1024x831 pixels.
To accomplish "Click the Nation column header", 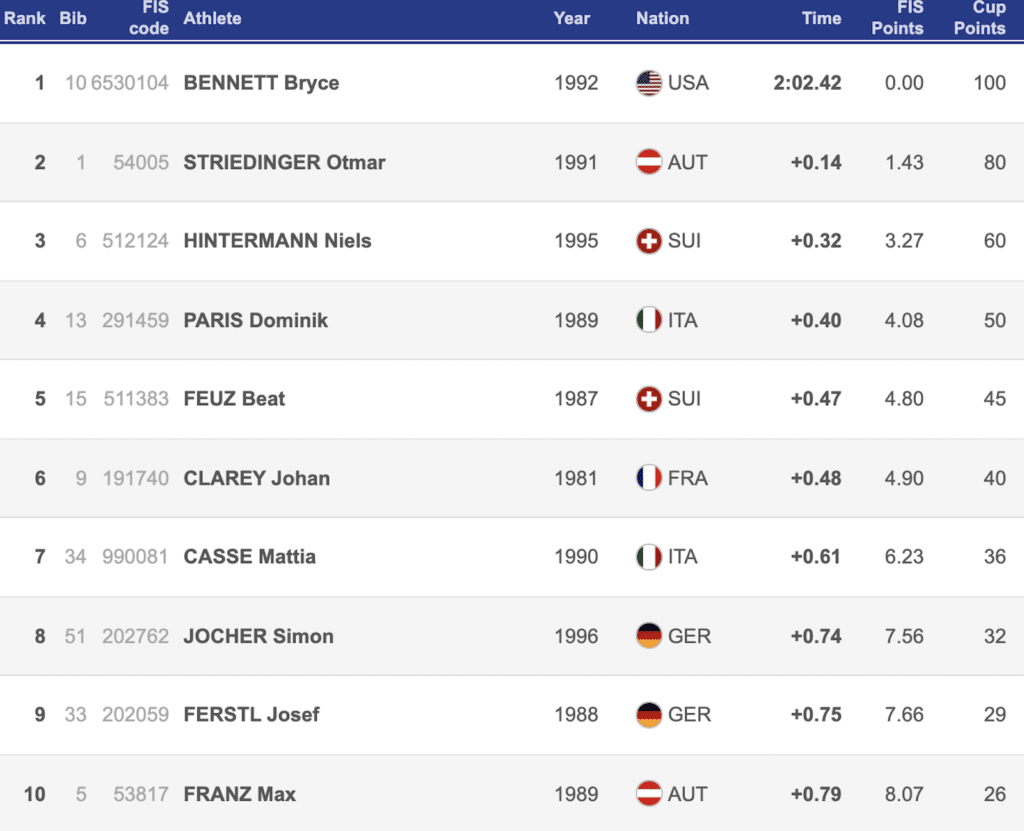I will 662,18.
